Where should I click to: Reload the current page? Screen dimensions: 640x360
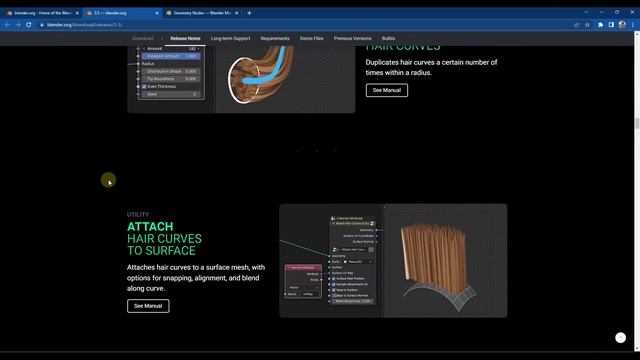click(29, 25)
